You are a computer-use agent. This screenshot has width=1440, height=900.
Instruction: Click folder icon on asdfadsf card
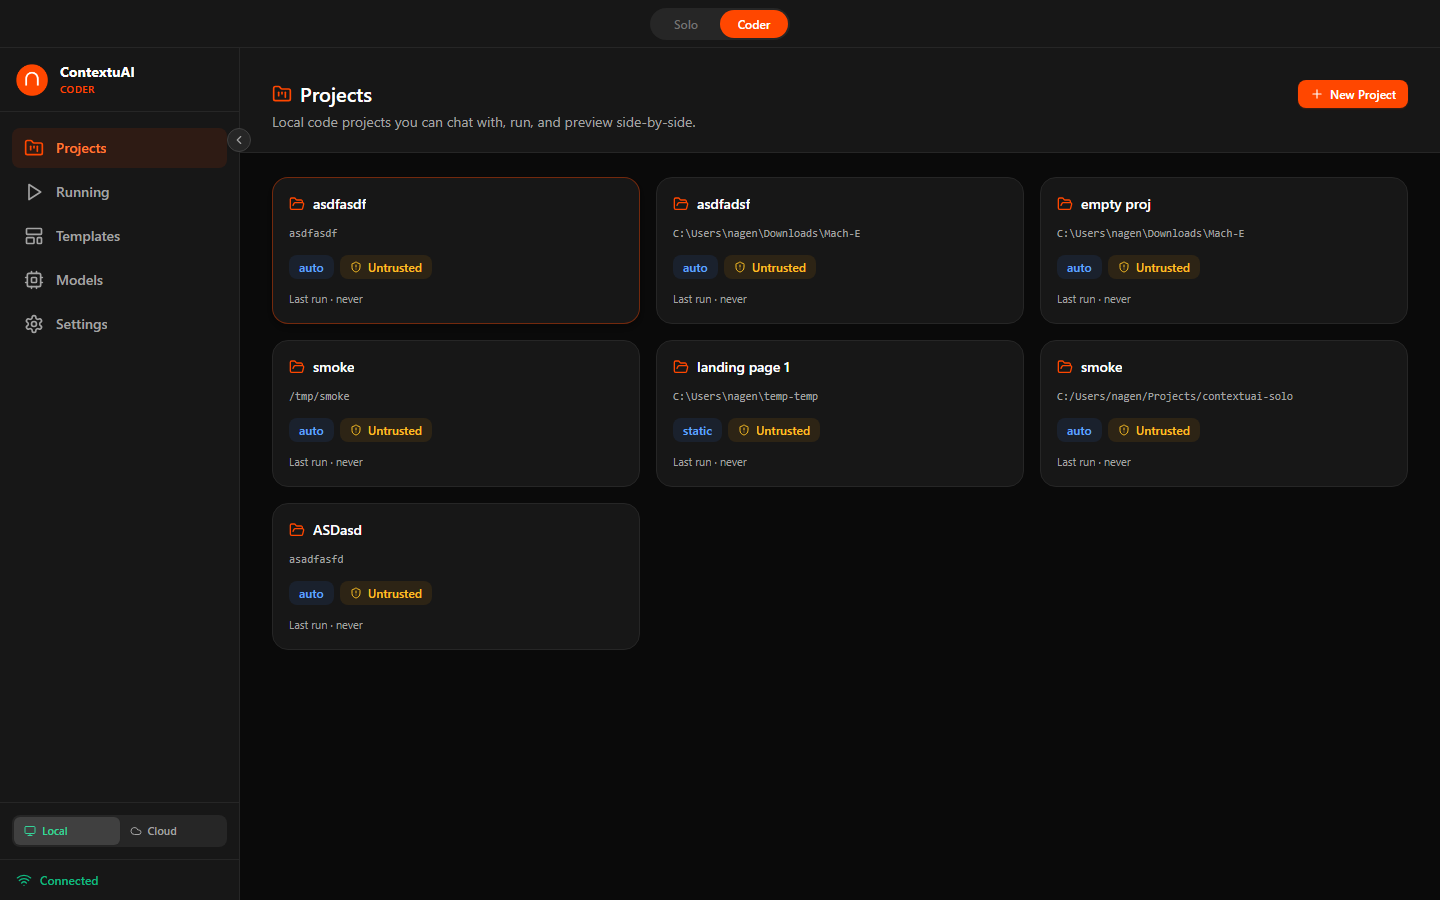point(681,204)
